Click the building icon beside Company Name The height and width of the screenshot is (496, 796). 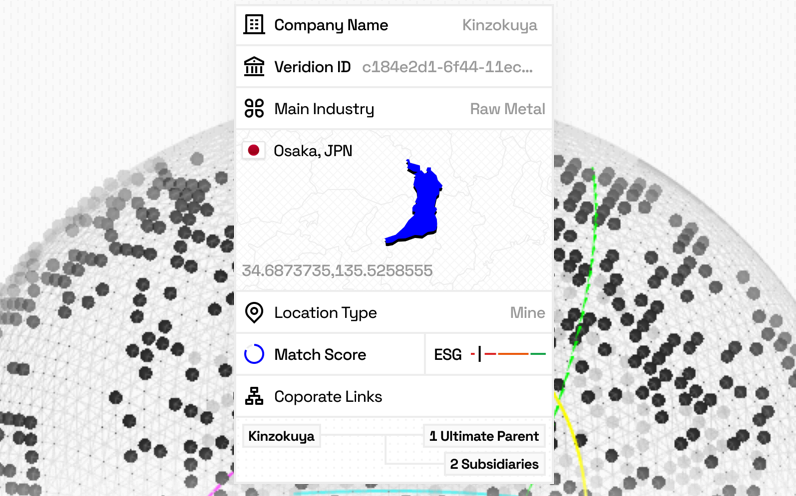[254, 25]
